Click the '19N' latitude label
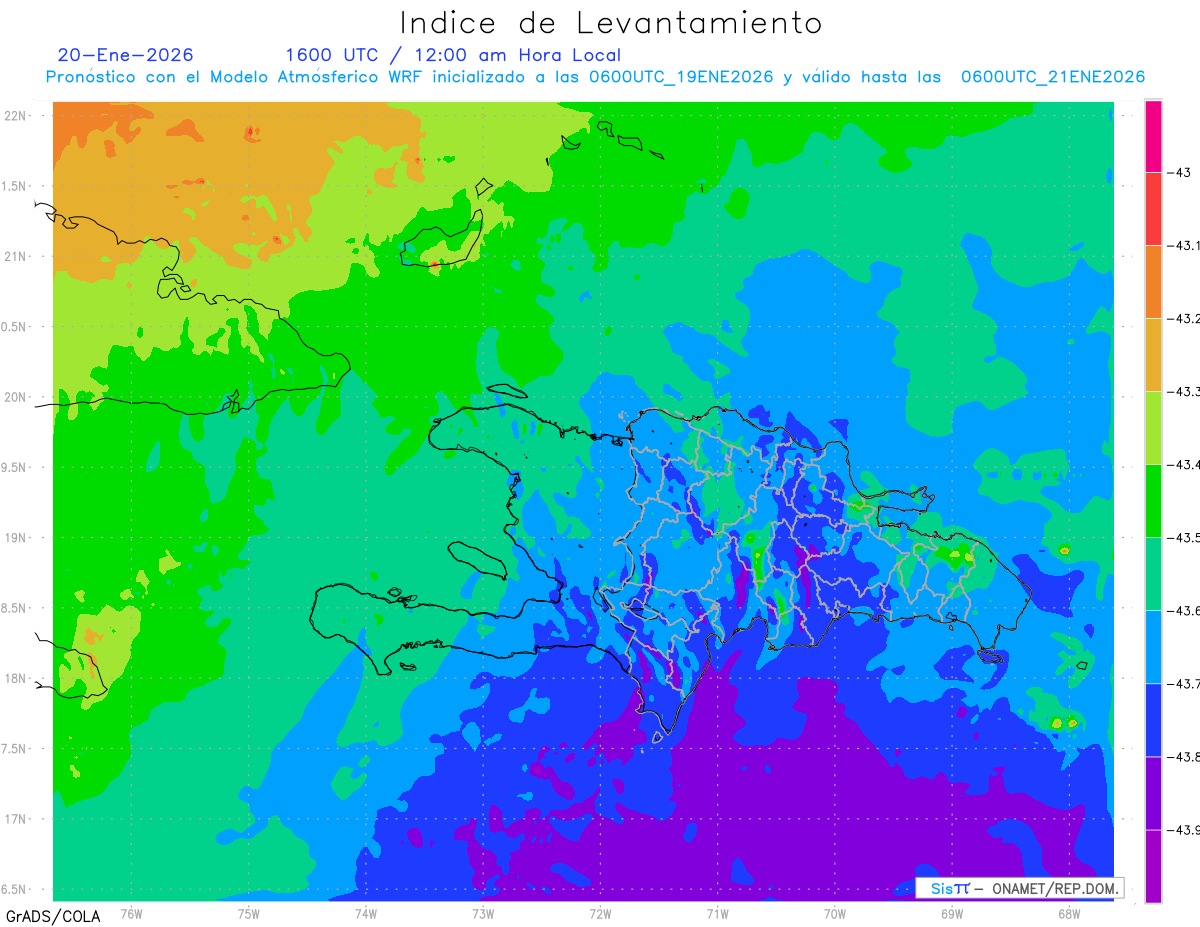 (x=17, y=538)
